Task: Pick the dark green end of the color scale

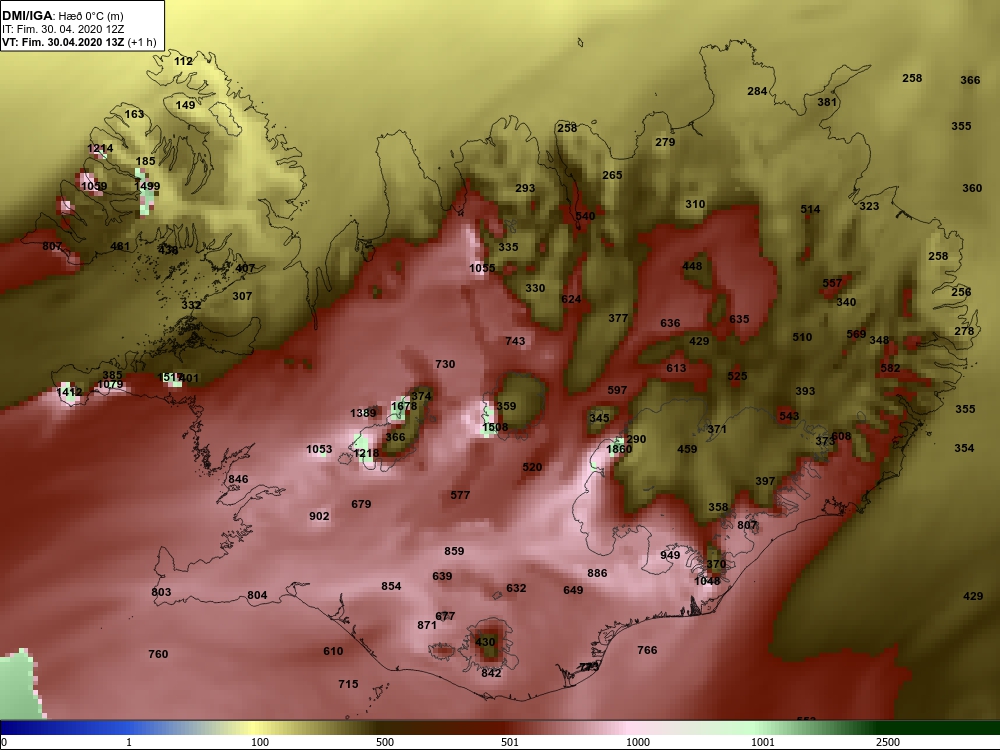Action: point(938,728)
